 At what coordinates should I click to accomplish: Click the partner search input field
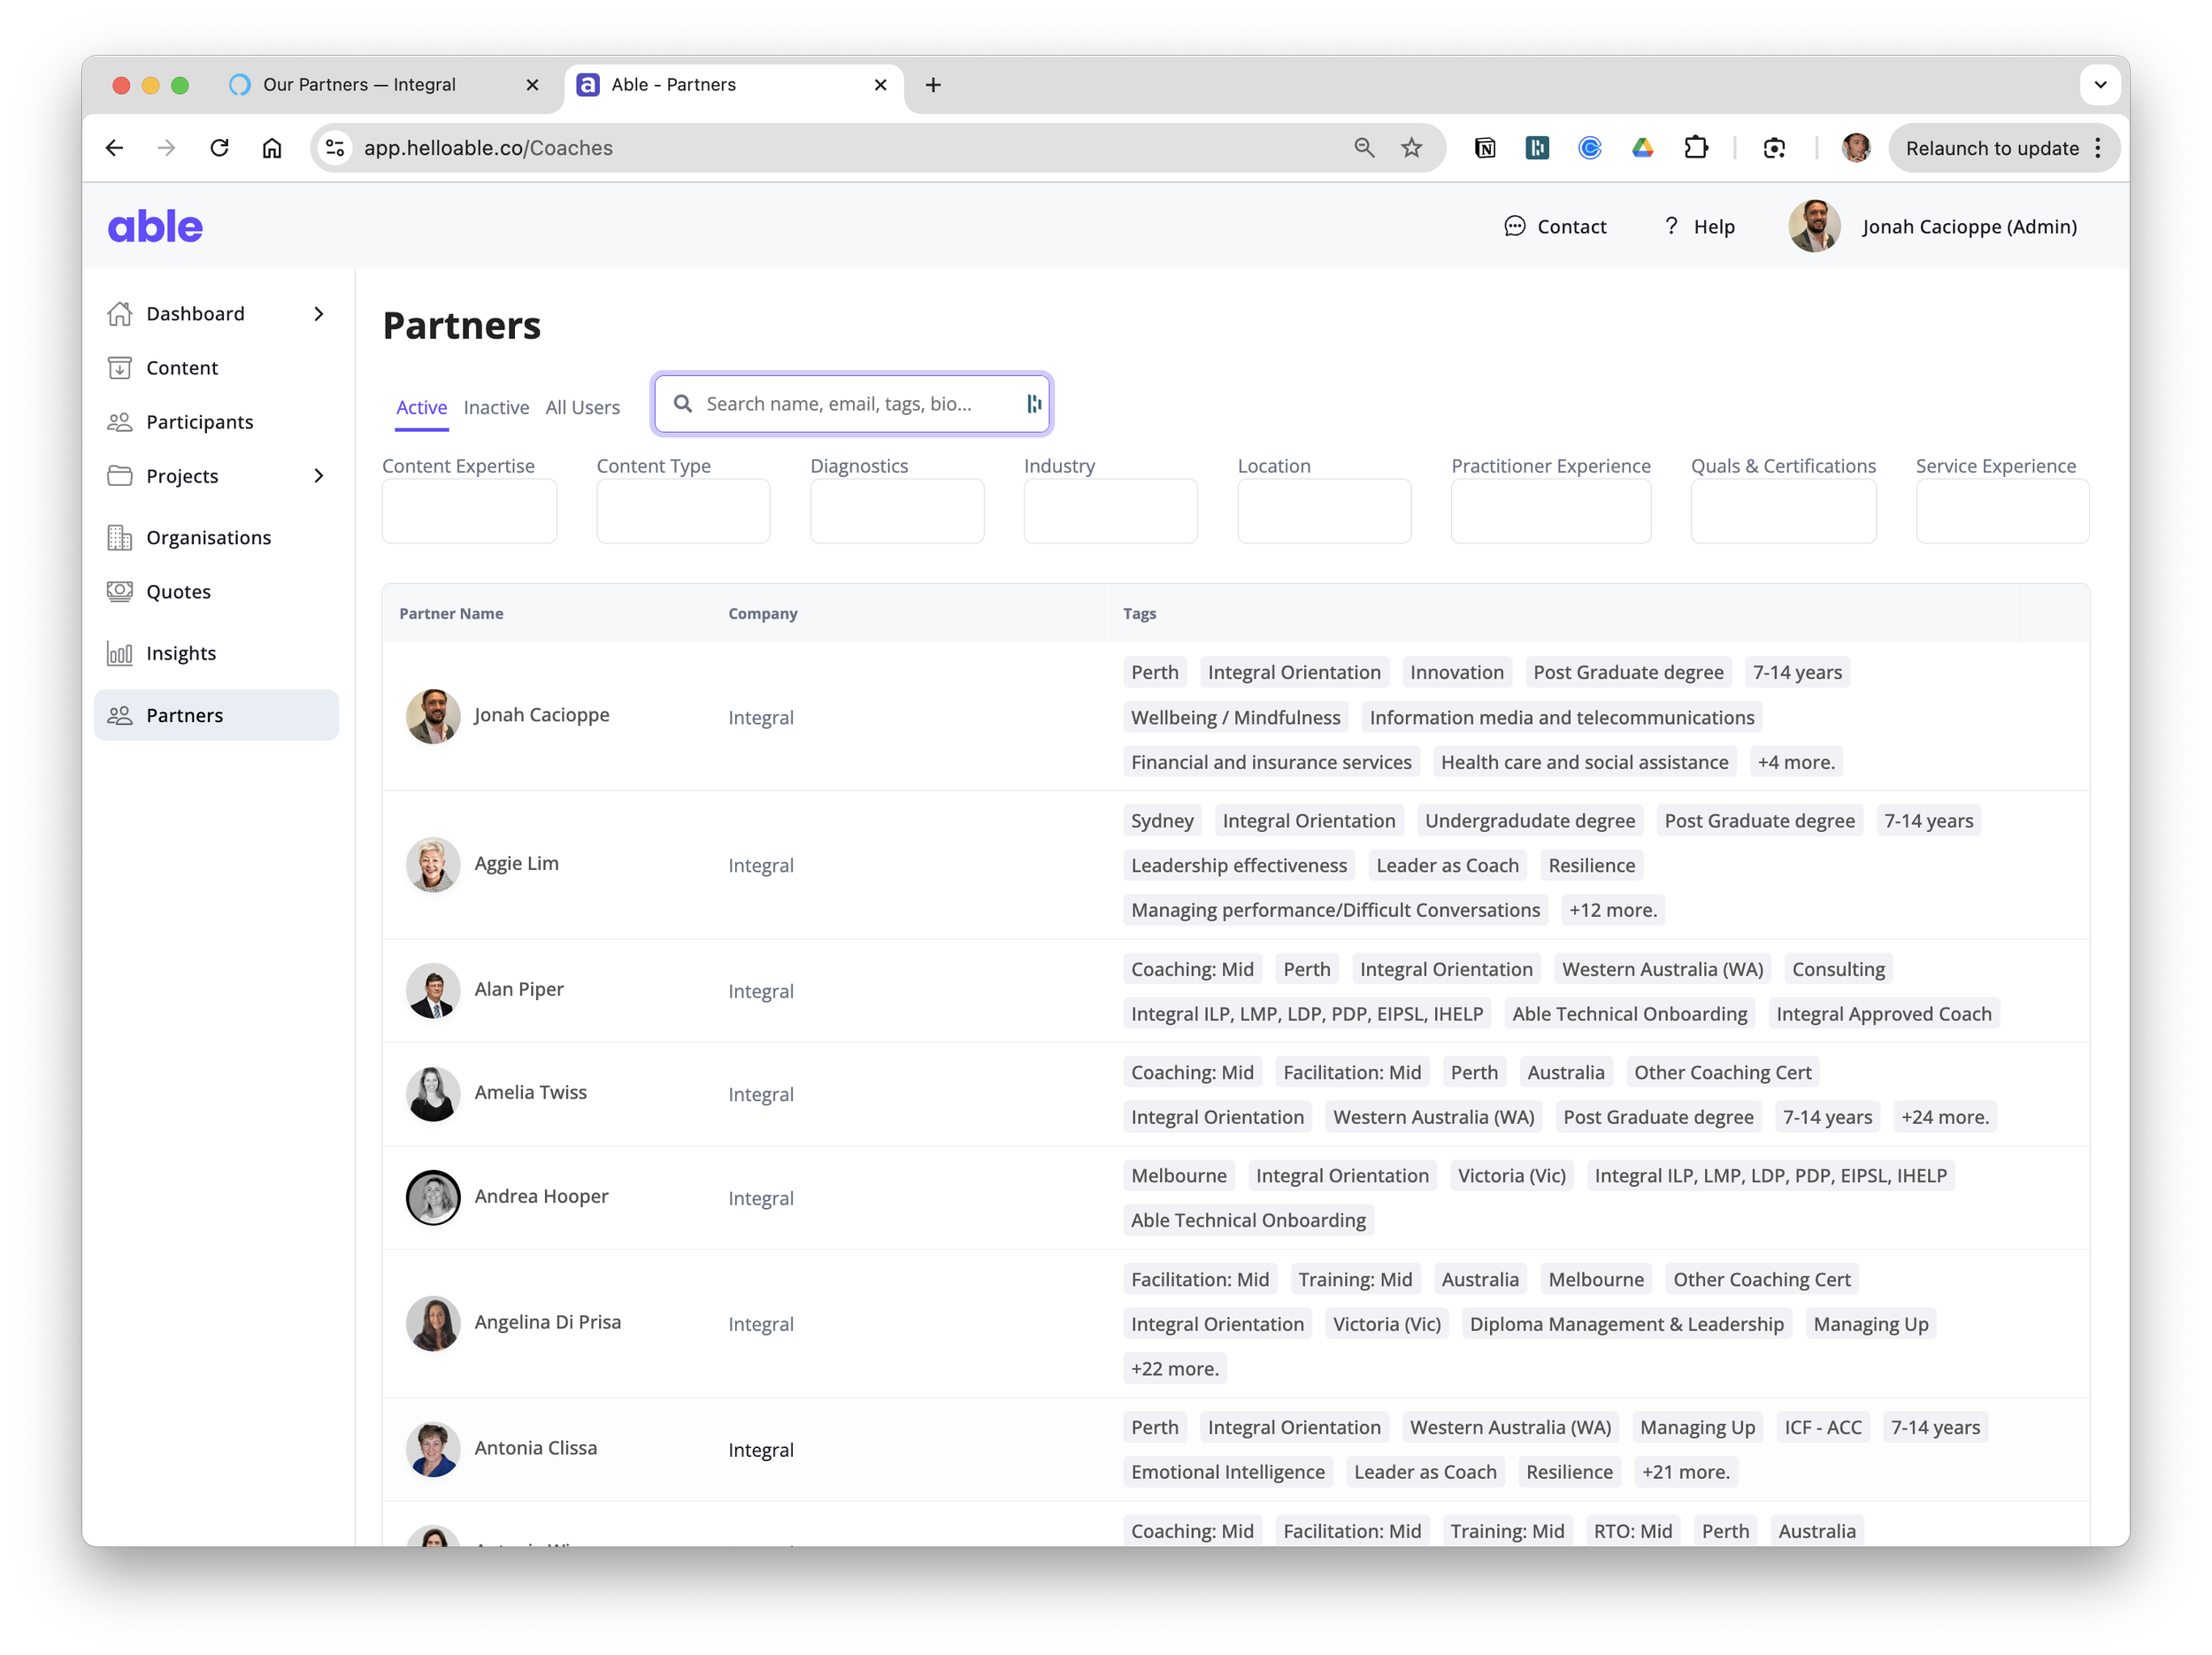pos(851,404)
